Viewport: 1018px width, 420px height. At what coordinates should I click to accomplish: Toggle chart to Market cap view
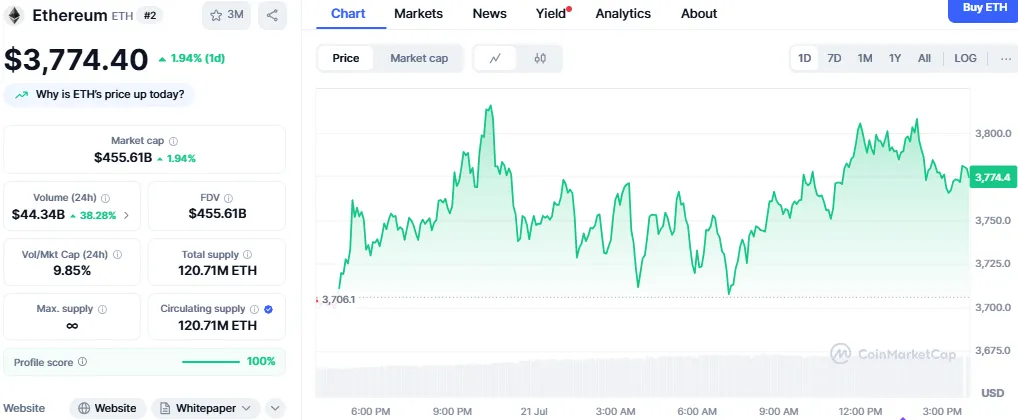[x=419, y=58]
